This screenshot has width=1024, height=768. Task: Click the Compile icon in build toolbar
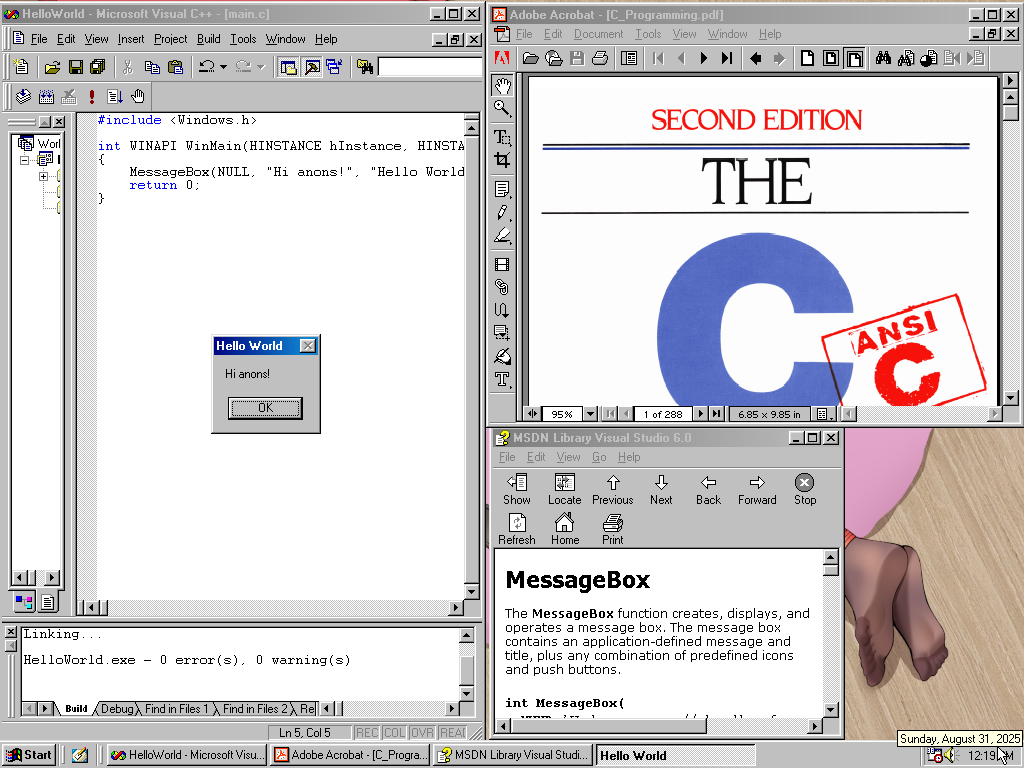[x=24, y=97]
